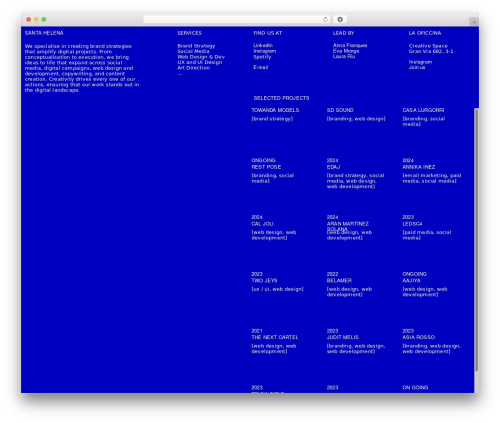Screen dimensions: 500x423
Task: Click the SANTA HELENA site title
Action: (44, 33)
